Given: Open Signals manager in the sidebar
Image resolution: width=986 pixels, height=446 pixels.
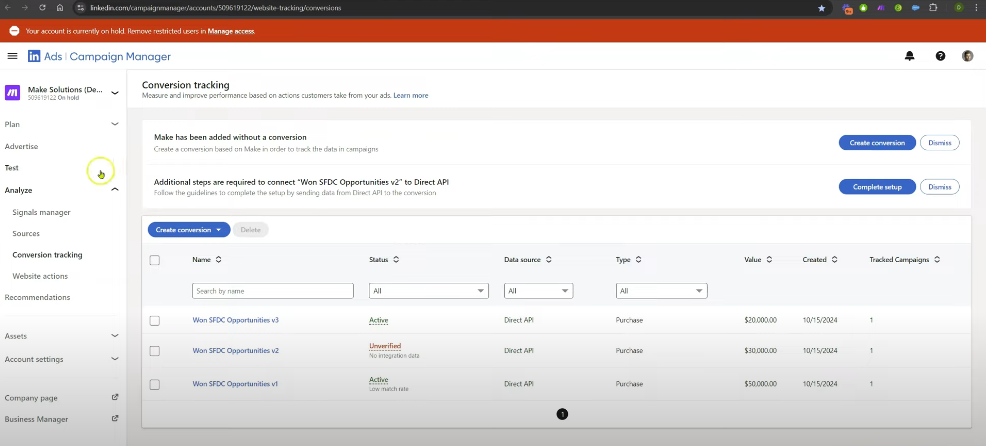Looking at the screenshot, I should coord(42,213).
